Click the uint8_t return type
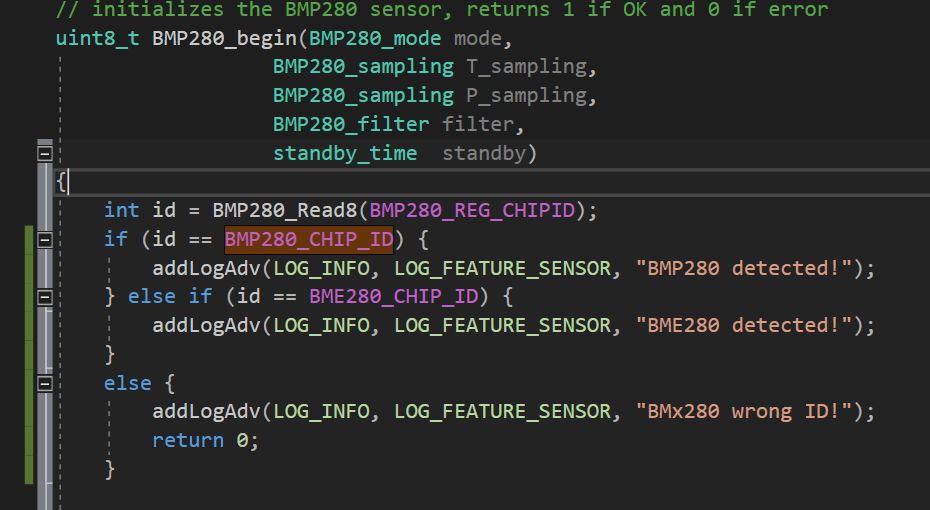 pos(98,39)
